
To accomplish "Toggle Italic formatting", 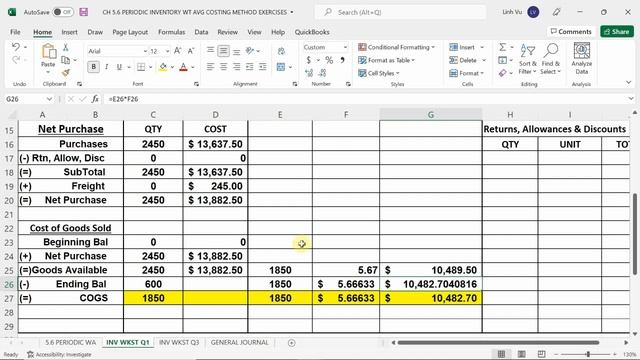I will point(107,67).
